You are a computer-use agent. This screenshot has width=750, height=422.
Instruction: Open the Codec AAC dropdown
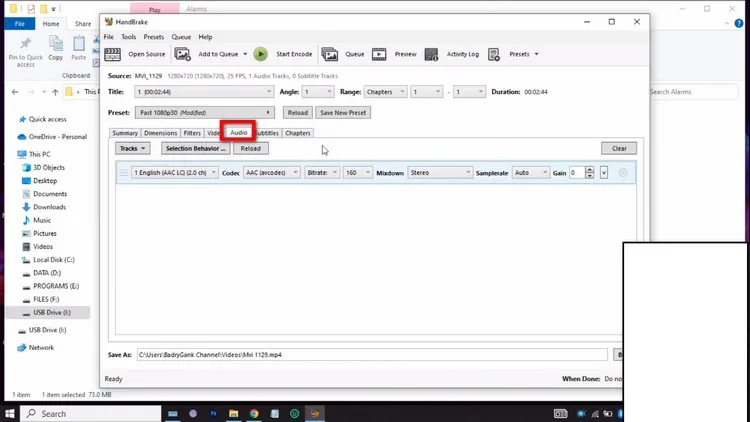272,173
